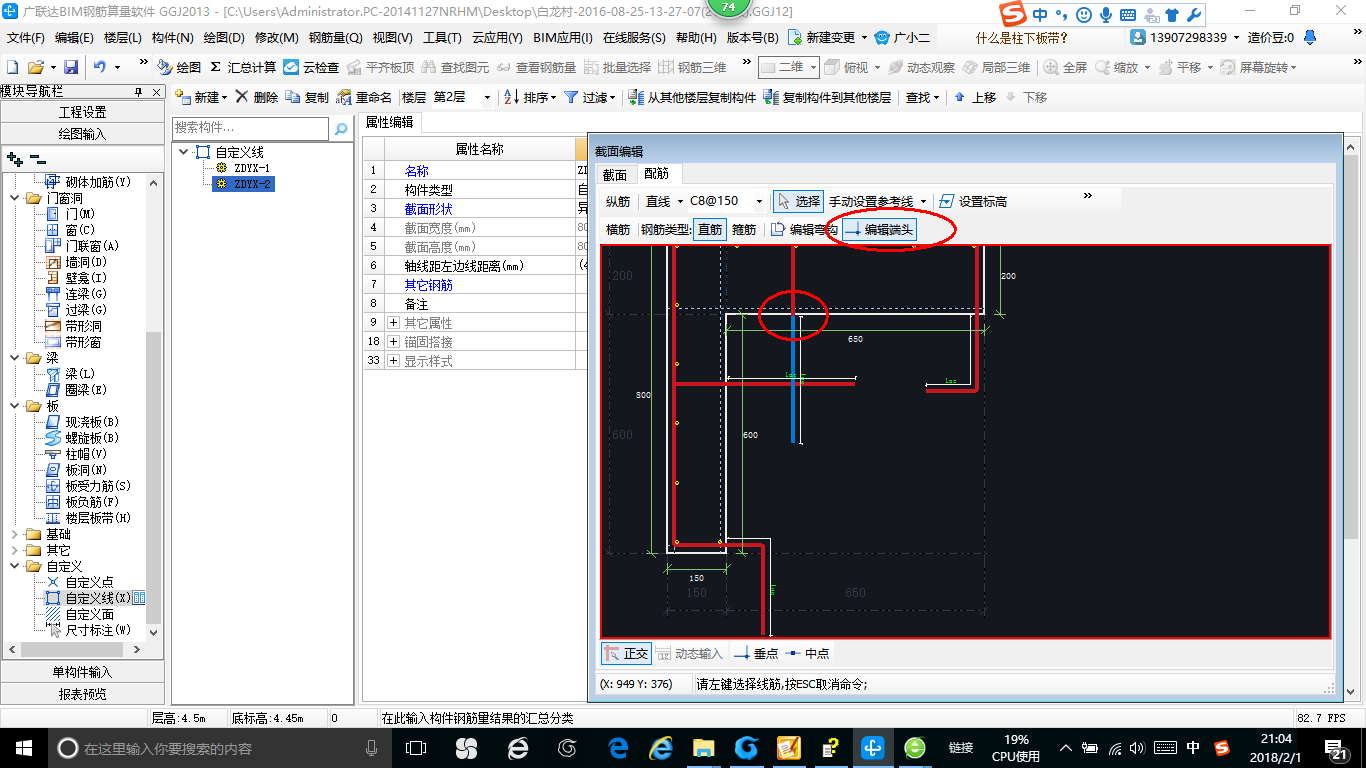The height and width of the screenshot is (768, 1366).
Task: Open the 工具(T) menu
Action: click(x=442, y=37)
